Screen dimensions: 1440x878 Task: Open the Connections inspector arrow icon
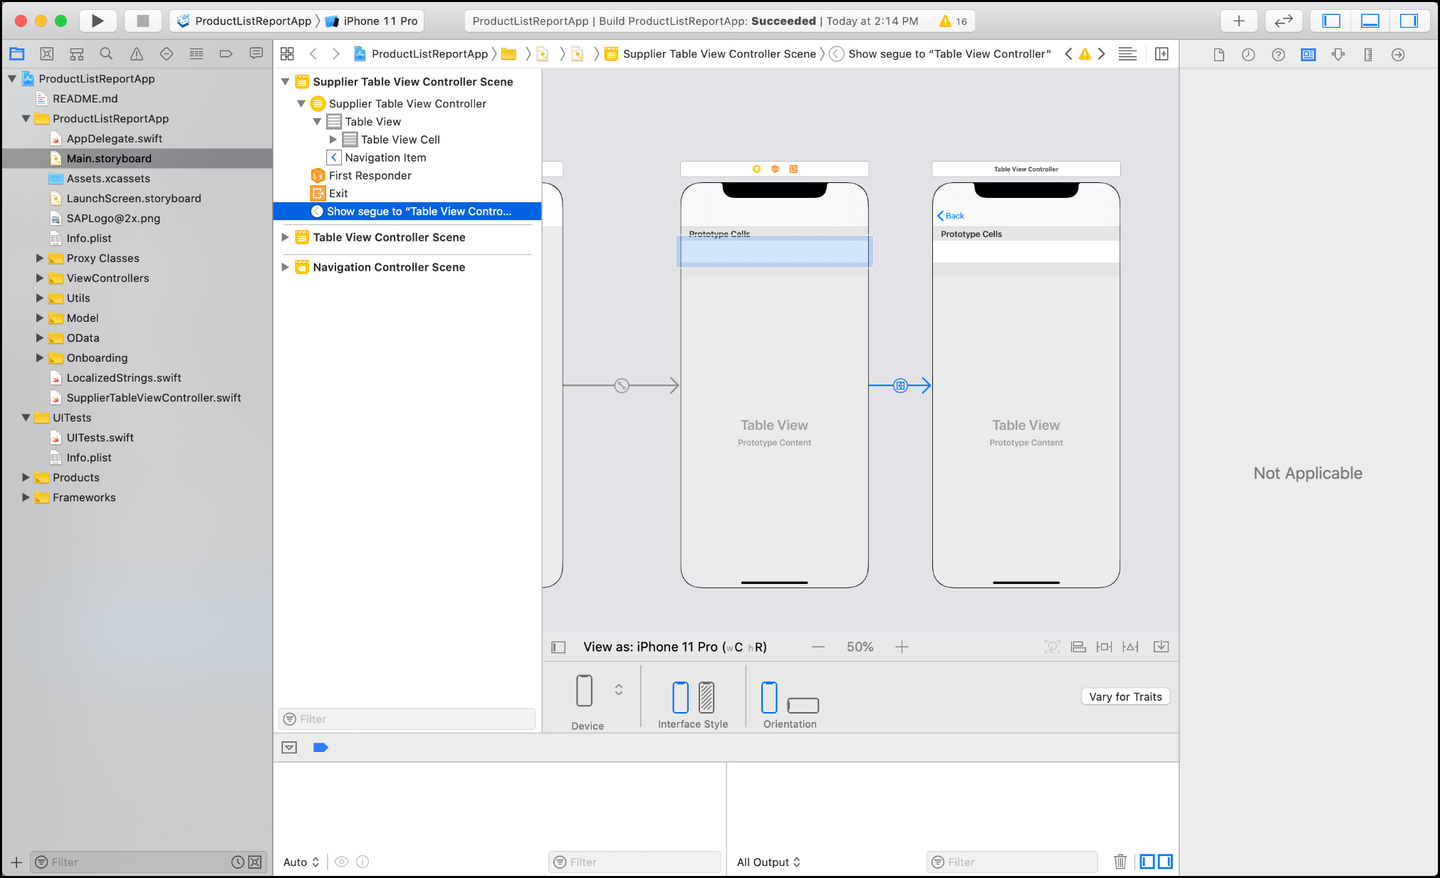1398,55
